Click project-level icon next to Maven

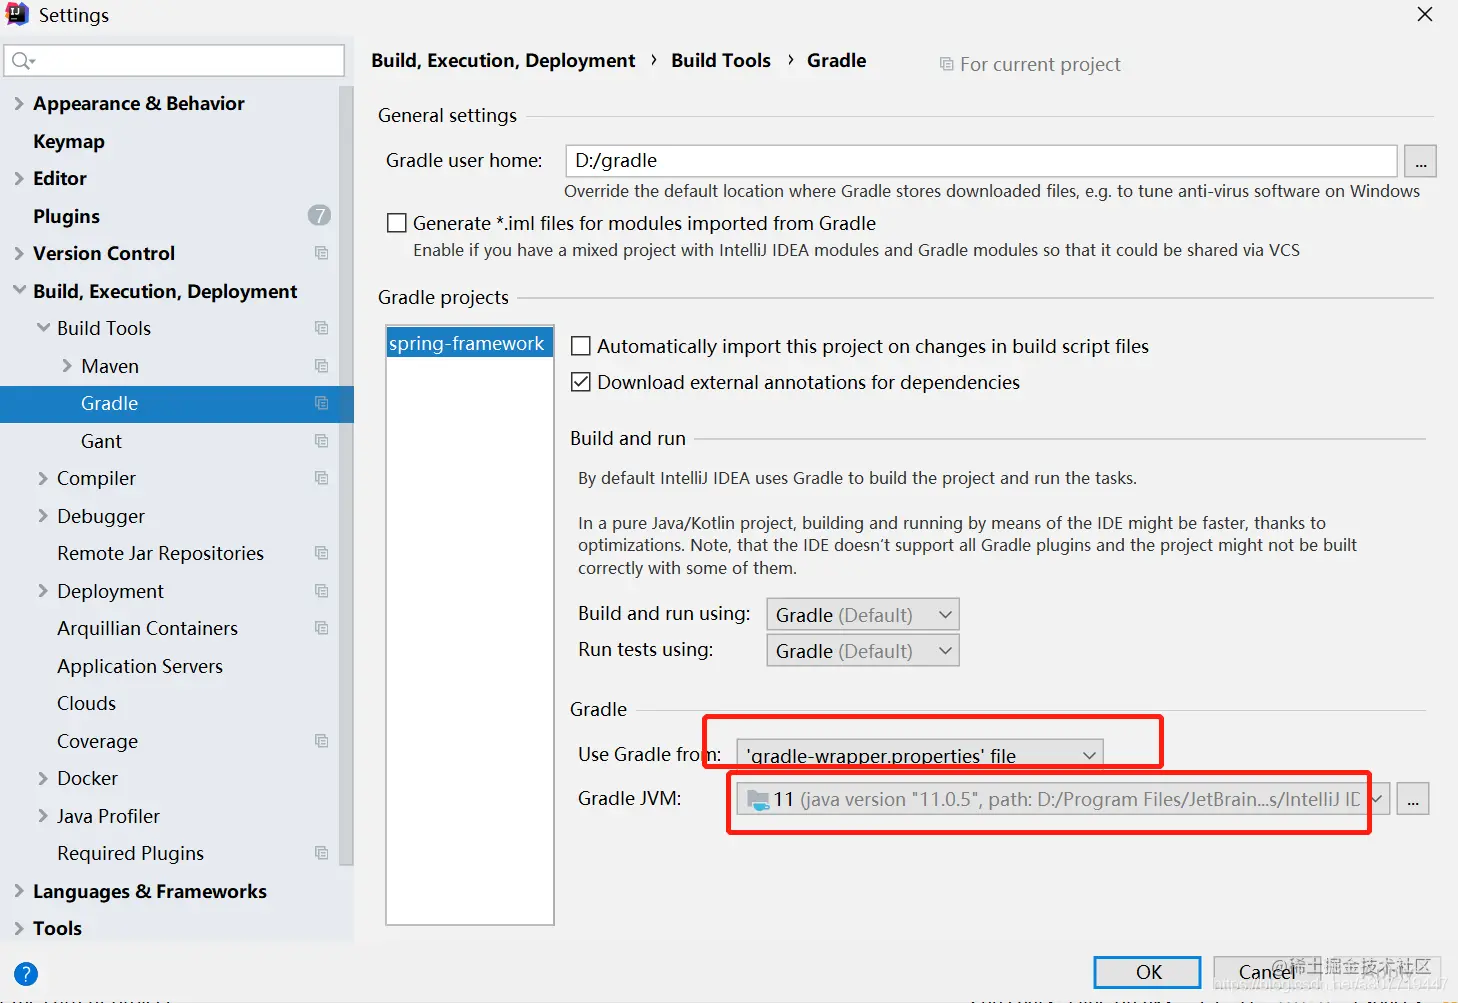(321, 366)
